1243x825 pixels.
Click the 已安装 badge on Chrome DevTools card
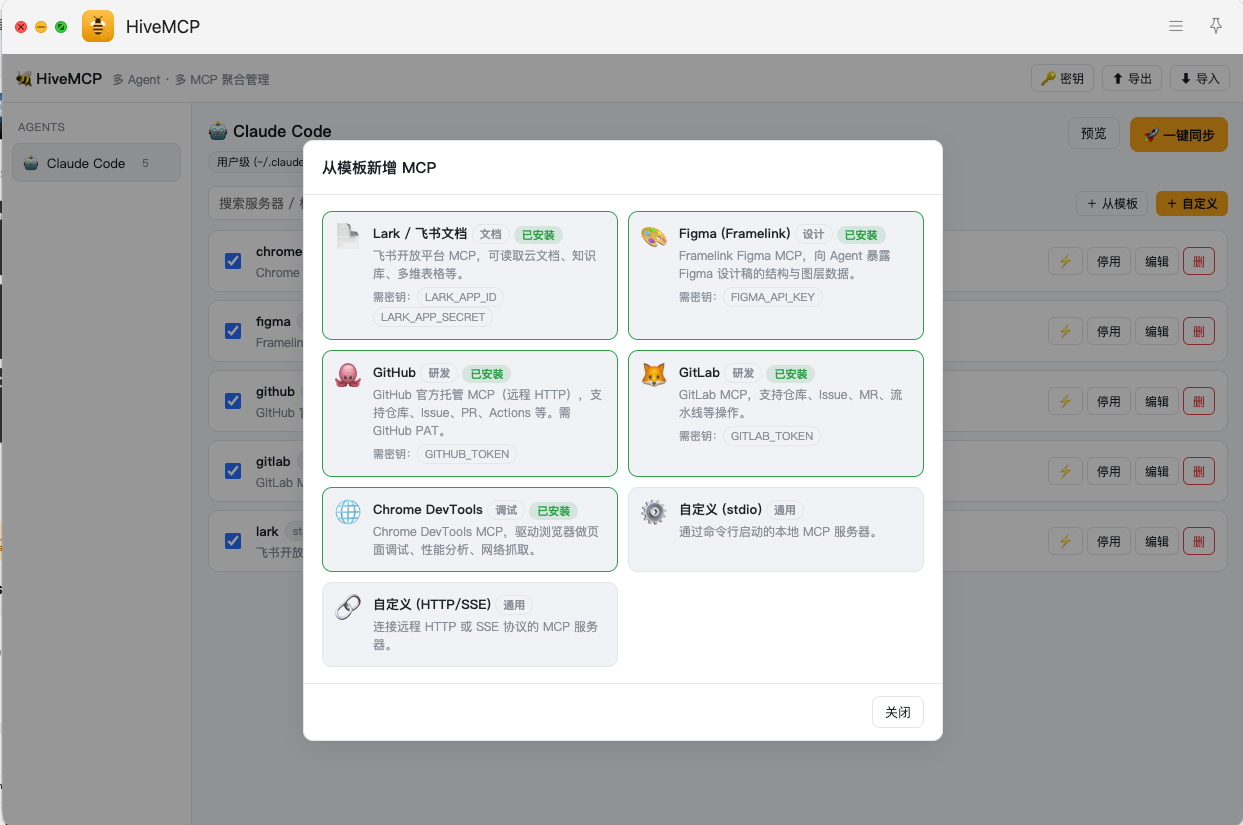pyautogui.click(x=553, y=511)
